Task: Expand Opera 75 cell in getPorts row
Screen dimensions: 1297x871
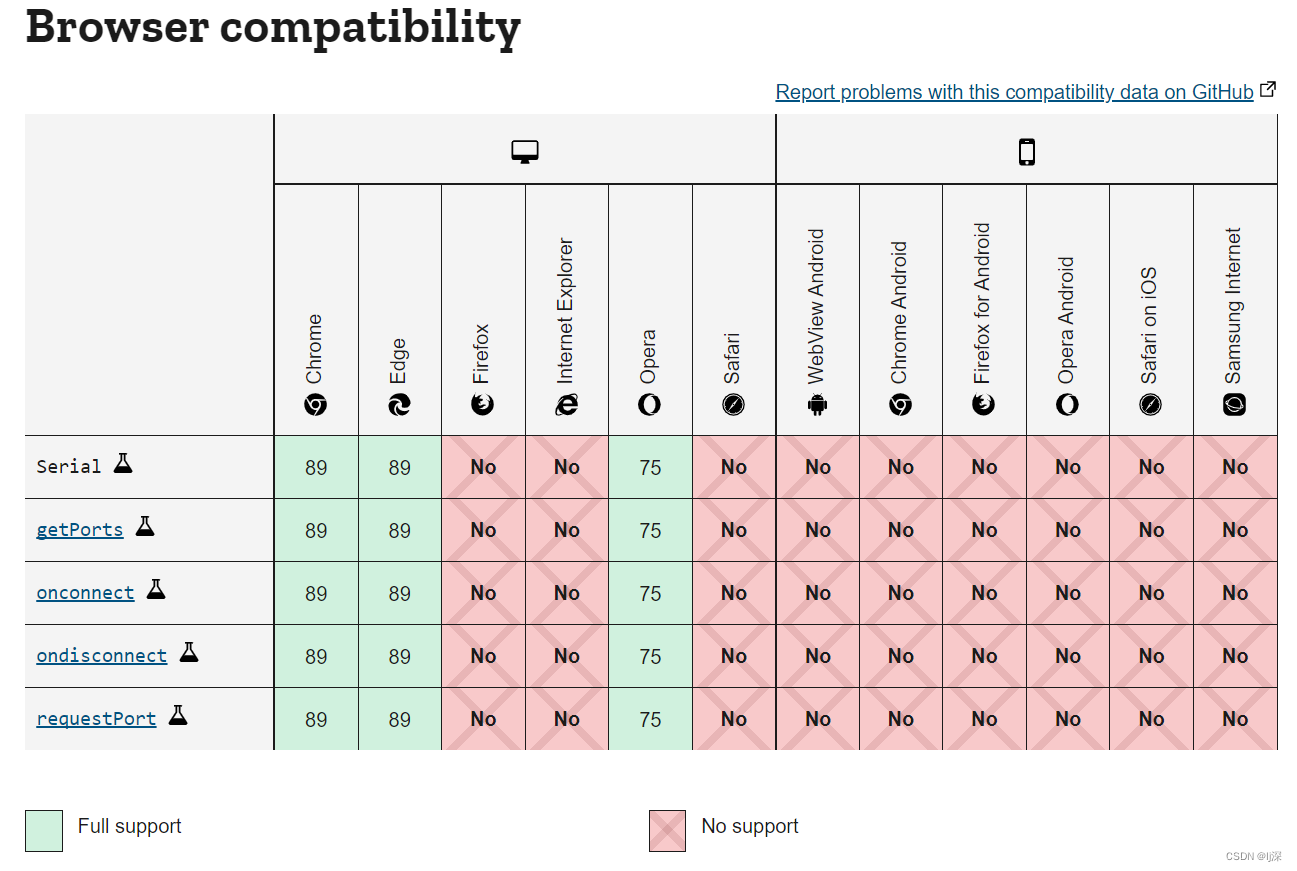Action: coord(650,530)
